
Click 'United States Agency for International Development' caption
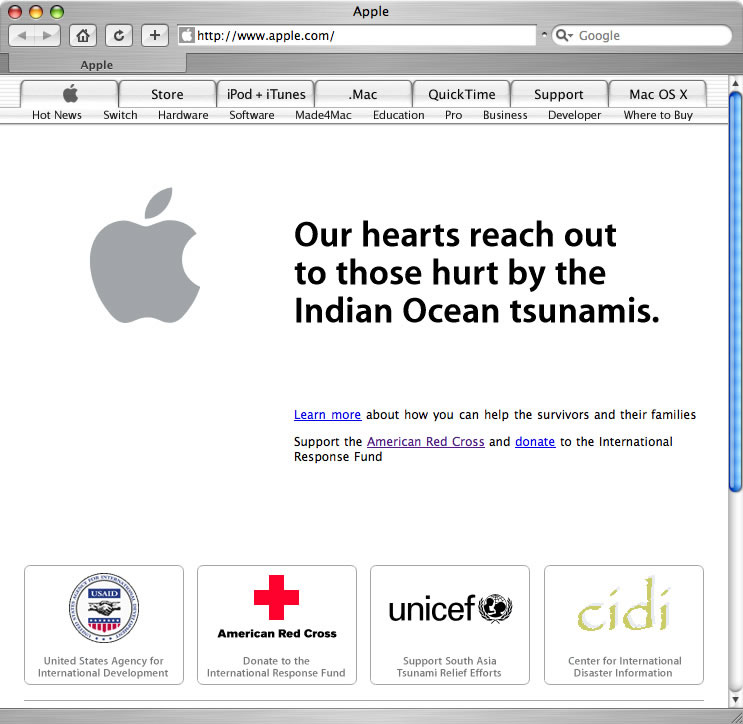[103, 667]
